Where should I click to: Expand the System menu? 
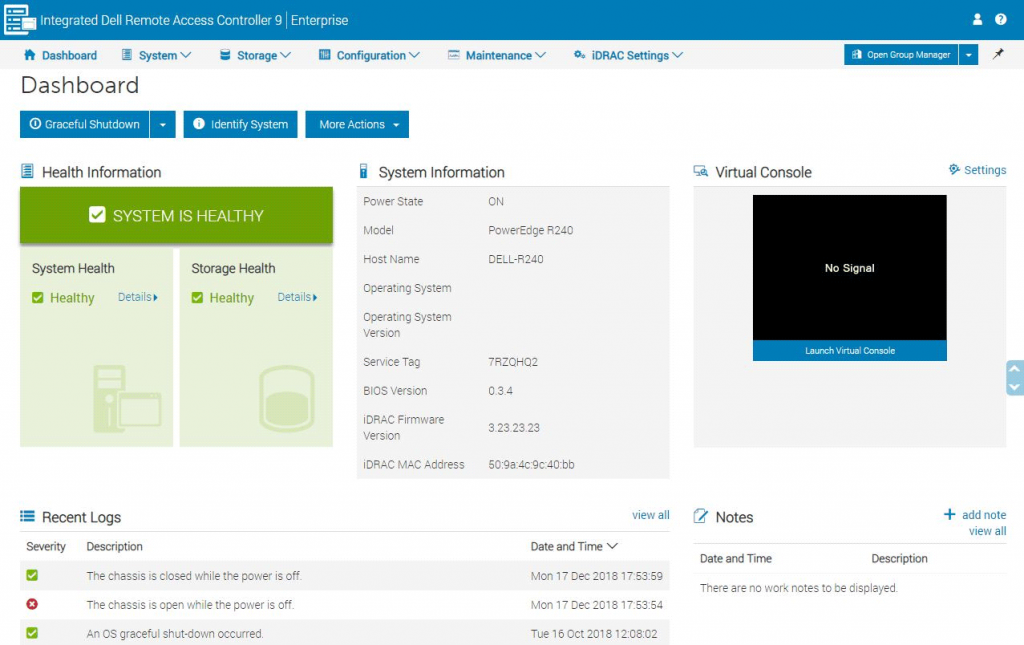coord(156,55)
